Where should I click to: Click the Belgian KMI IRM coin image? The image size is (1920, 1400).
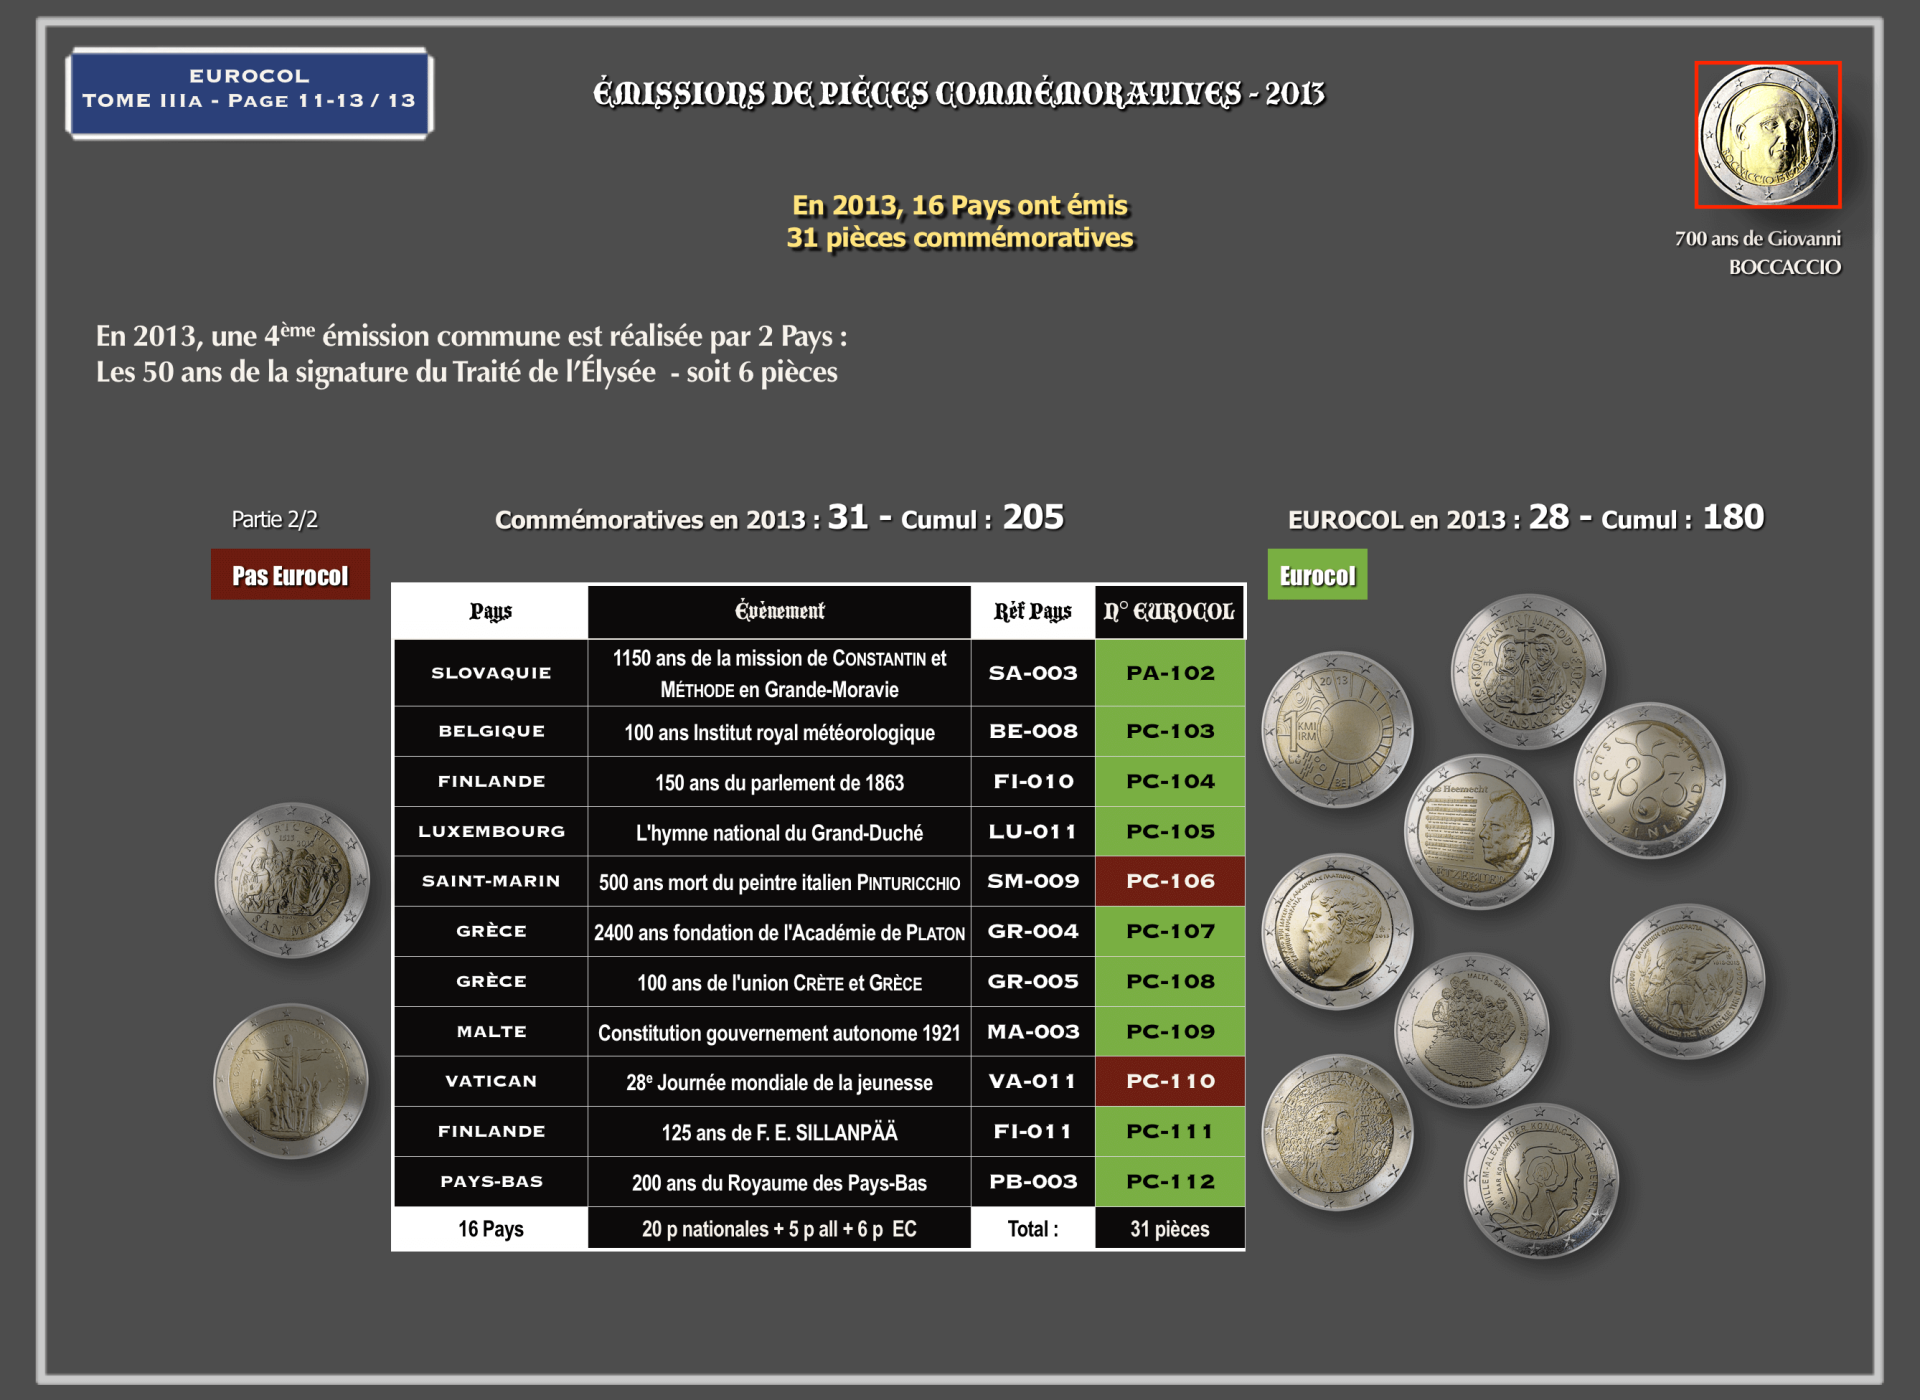1337,729
